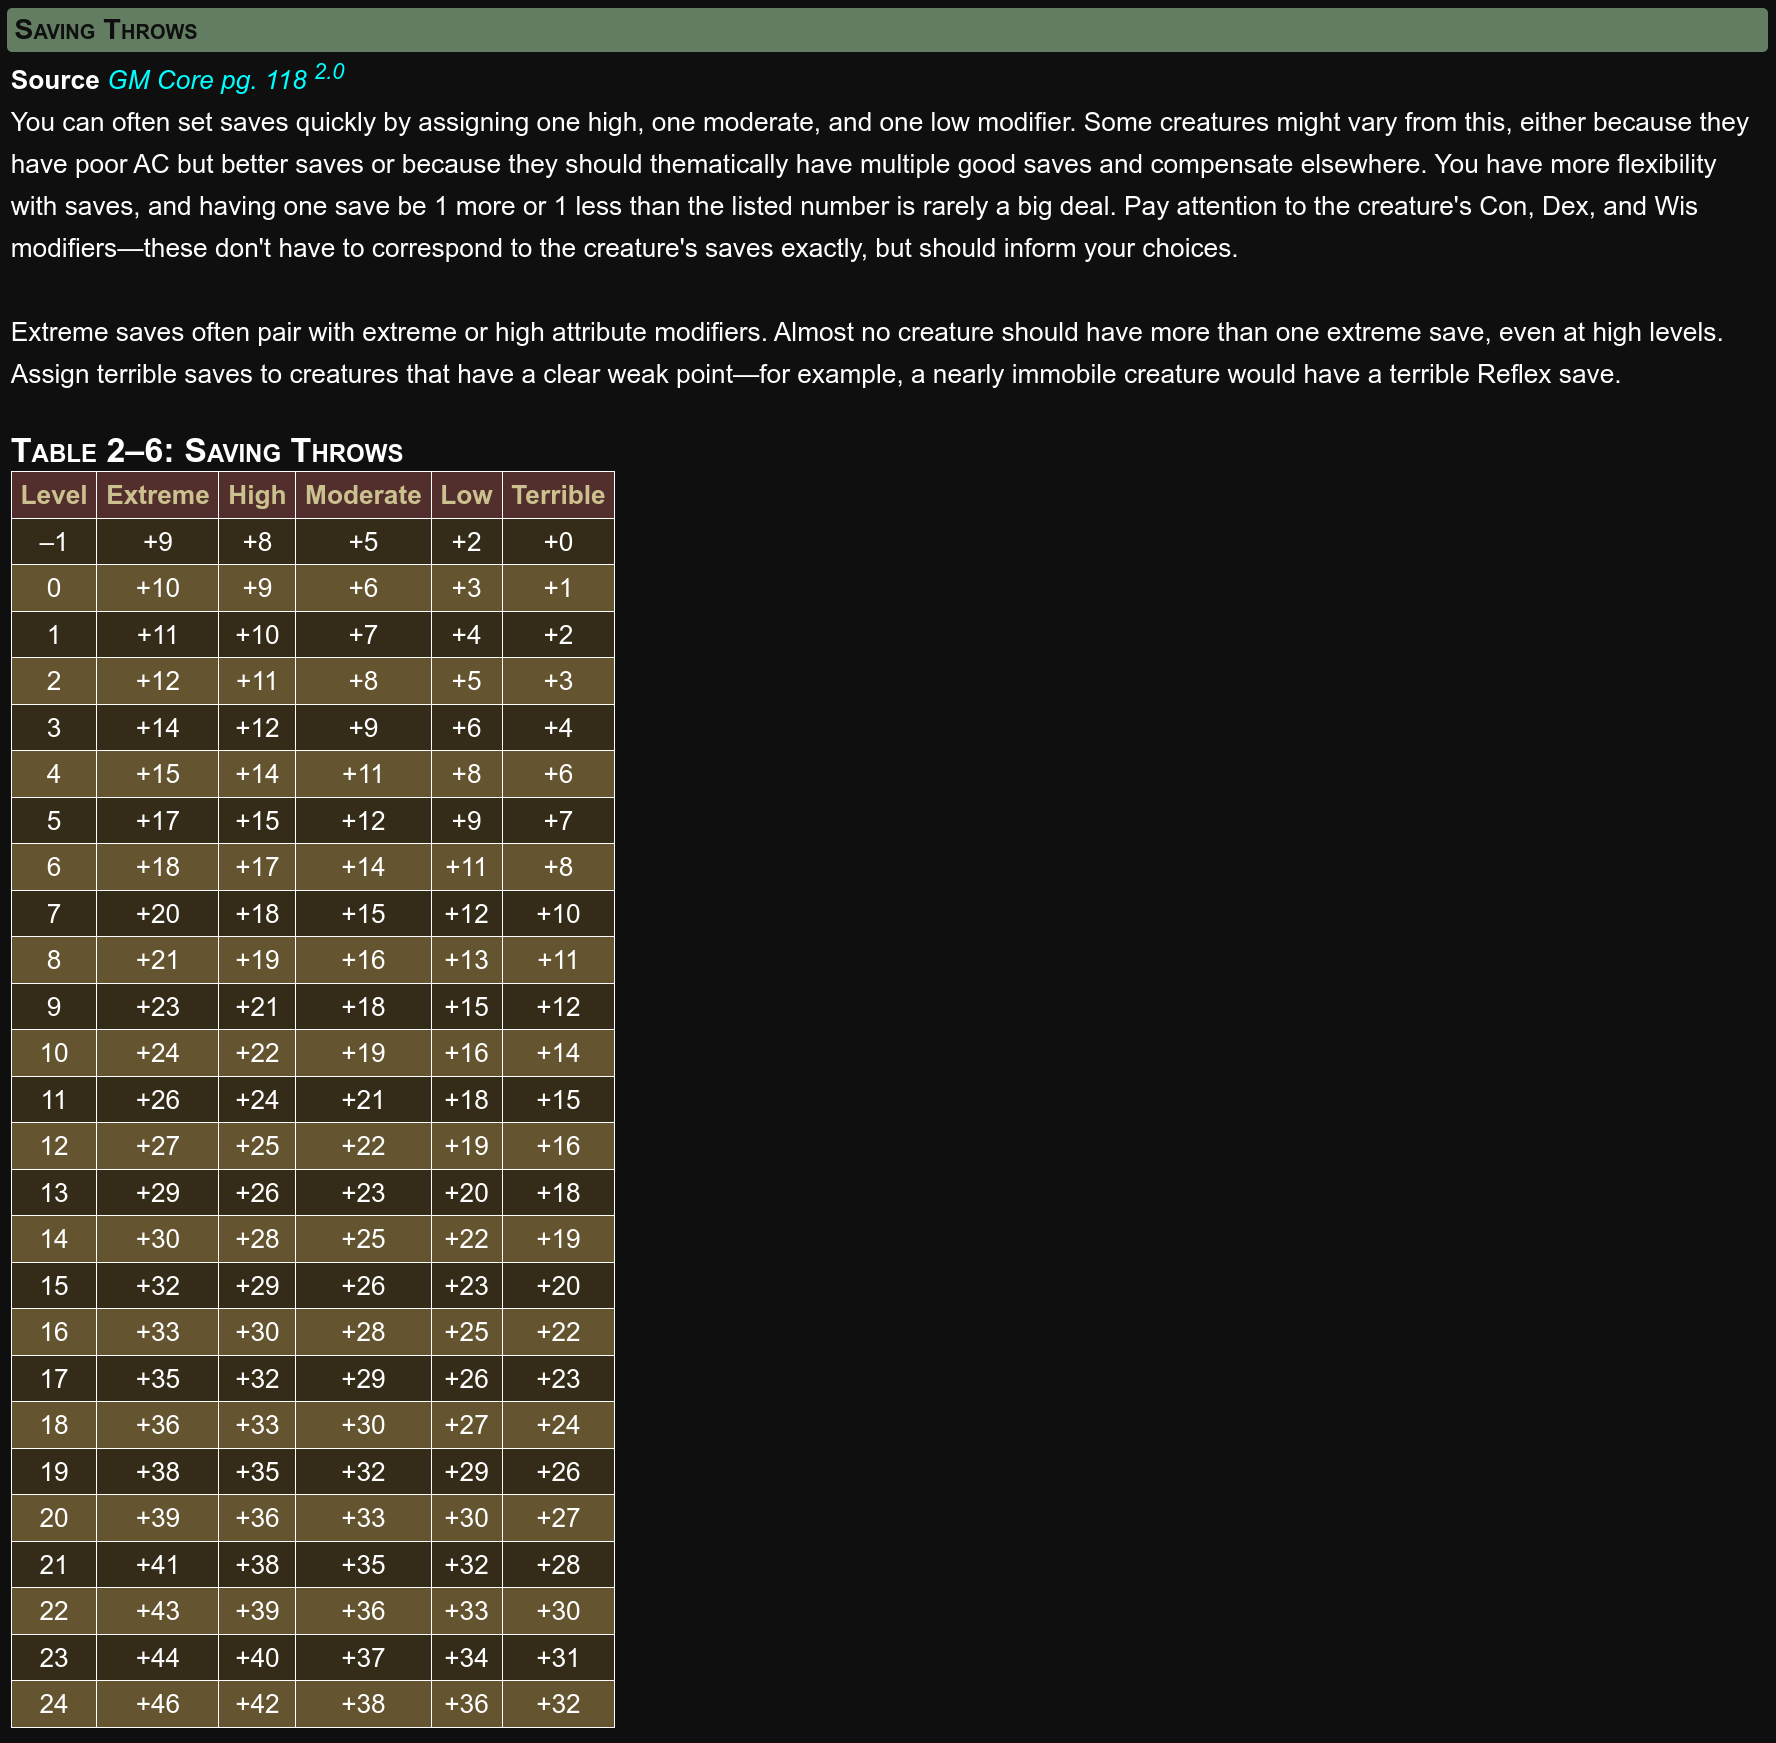Click Extreme value +20 for level 7

click(158, 914)
